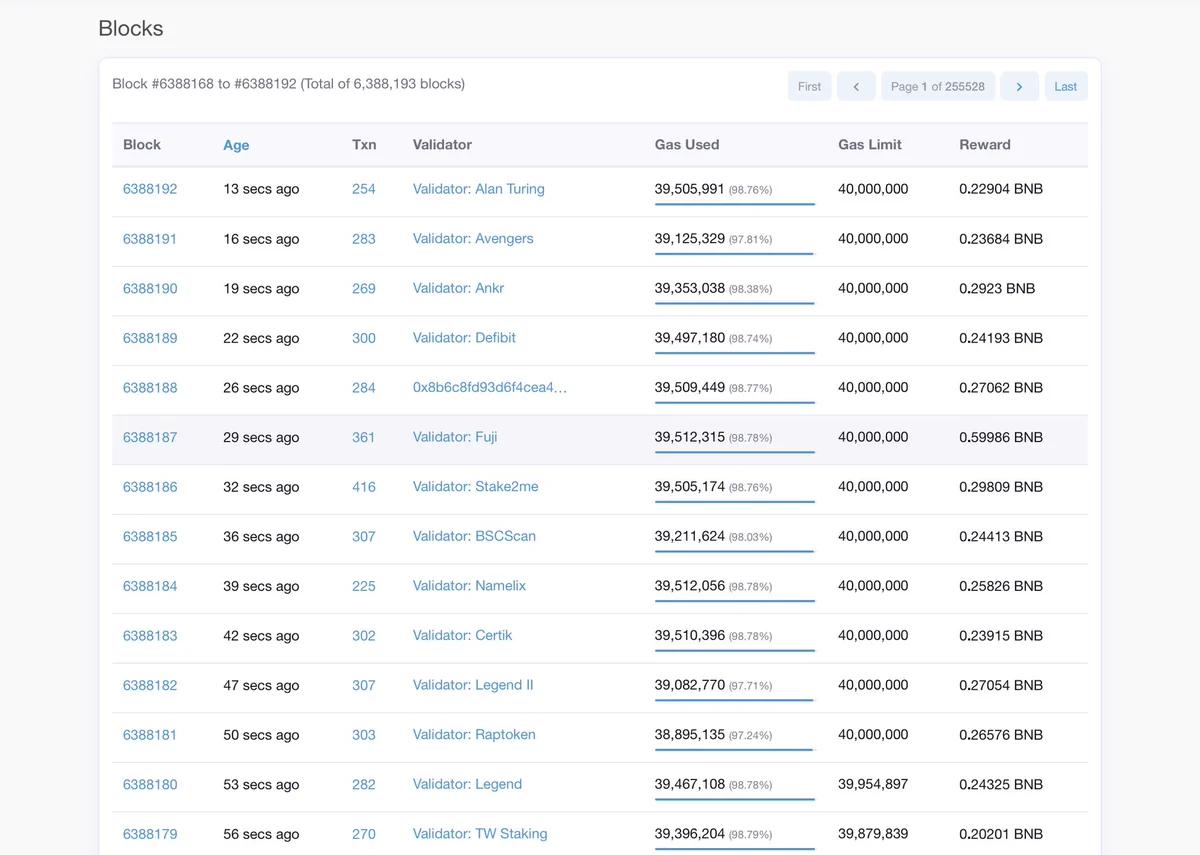Viewport: 1200px width, 855px height.
Task: View the 300 transactions link
Action: (364, 338)
